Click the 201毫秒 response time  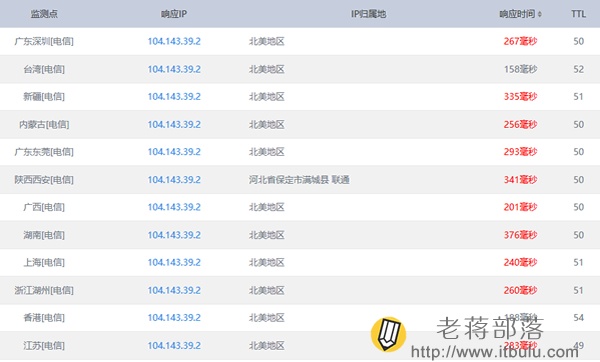click(x=520, y=207)
